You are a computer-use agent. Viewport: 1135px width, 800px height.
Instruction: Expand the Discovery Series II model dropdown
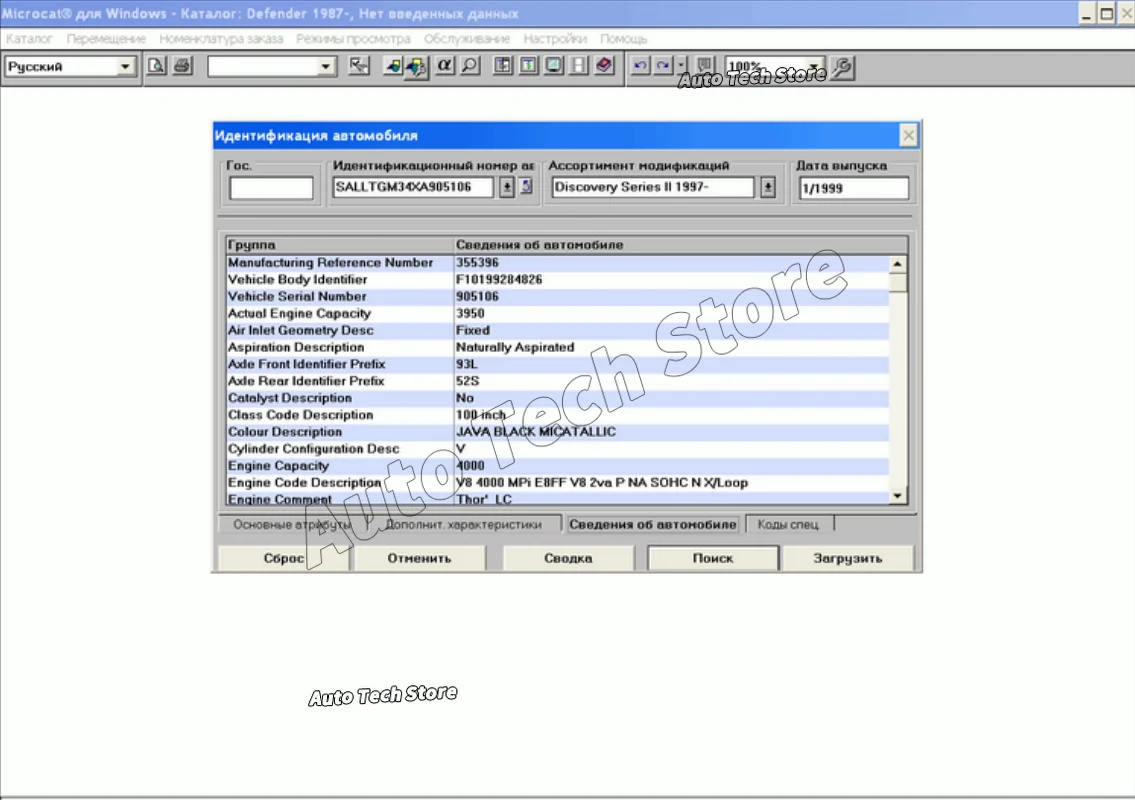(768, 187)
